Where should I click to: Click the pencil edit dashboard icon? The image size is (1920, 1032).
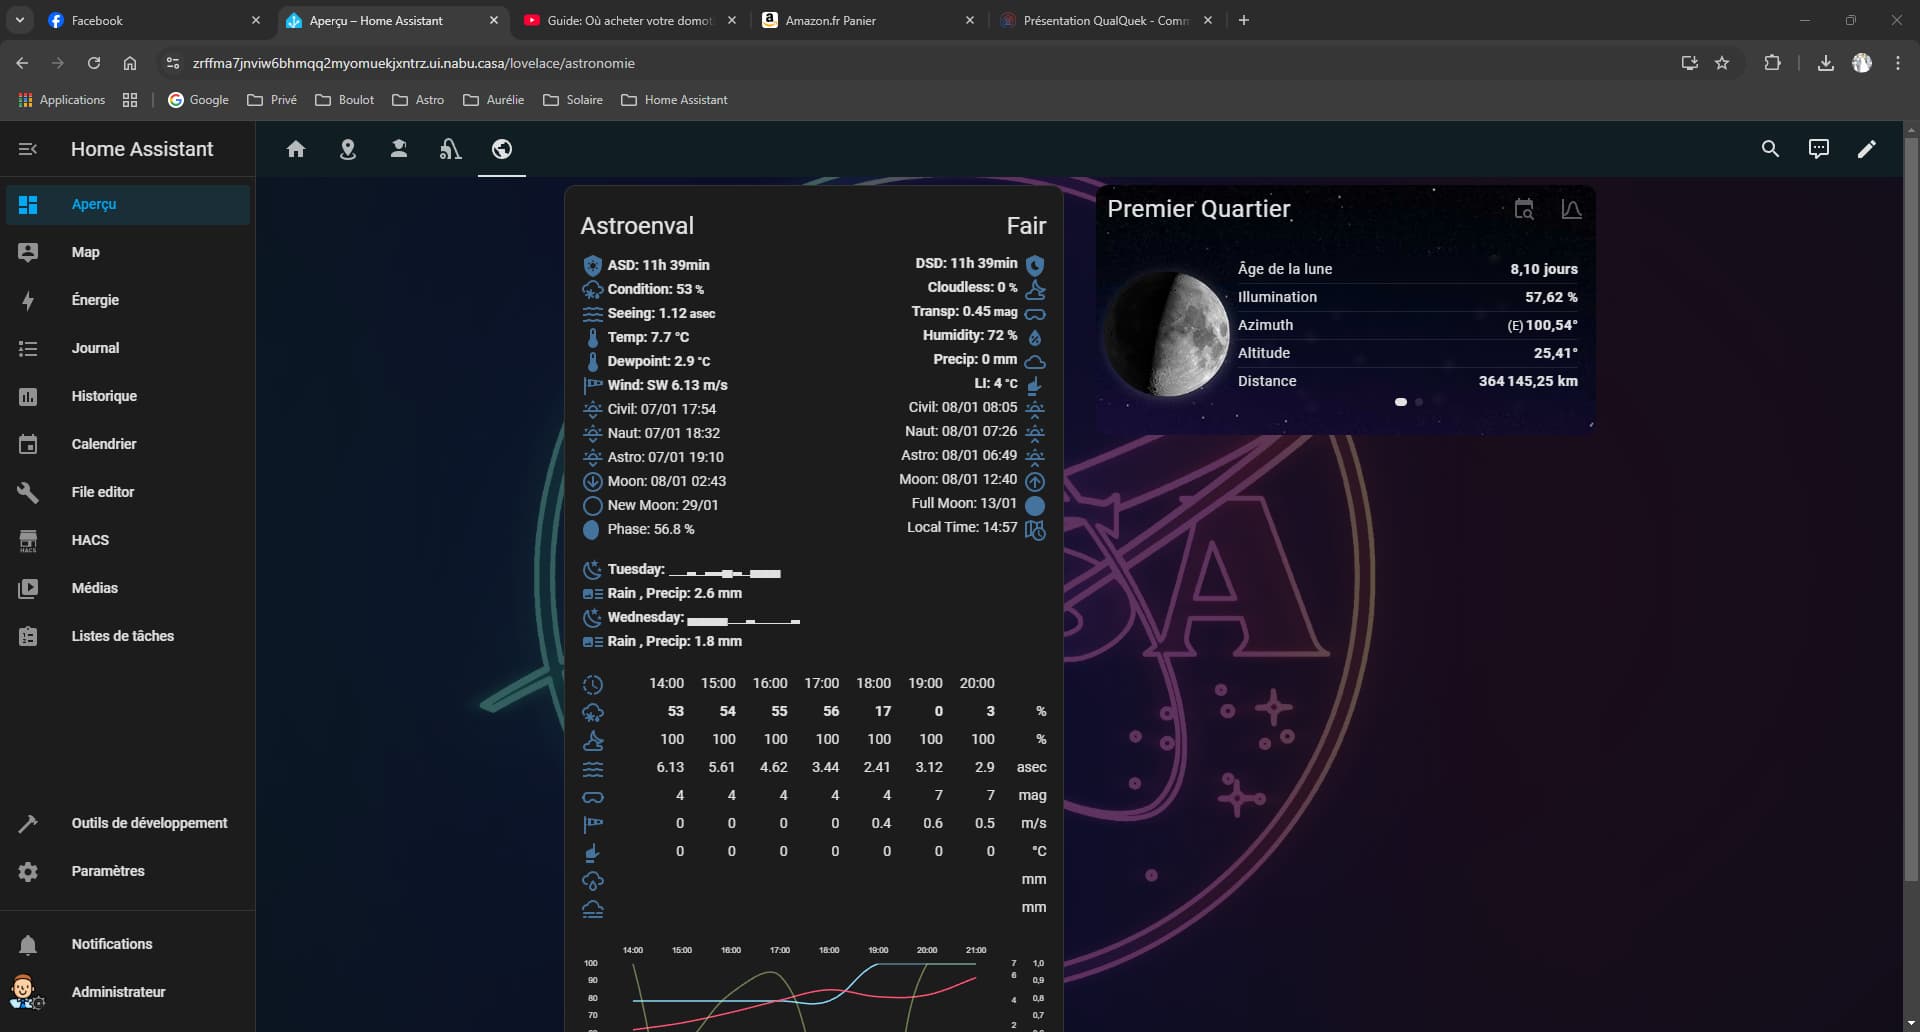click(x=1867, y=149)
